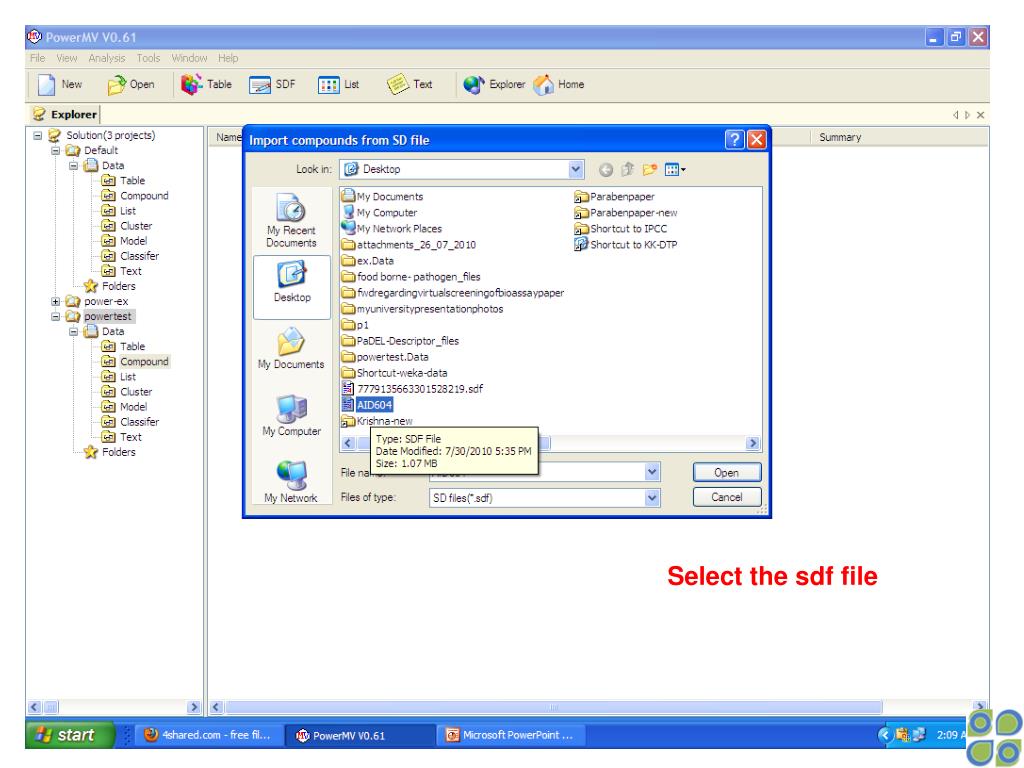Screen dimensions: 1024x768
Task: Click the Cancel button in dialog
Action: click(x=727, y=497)
